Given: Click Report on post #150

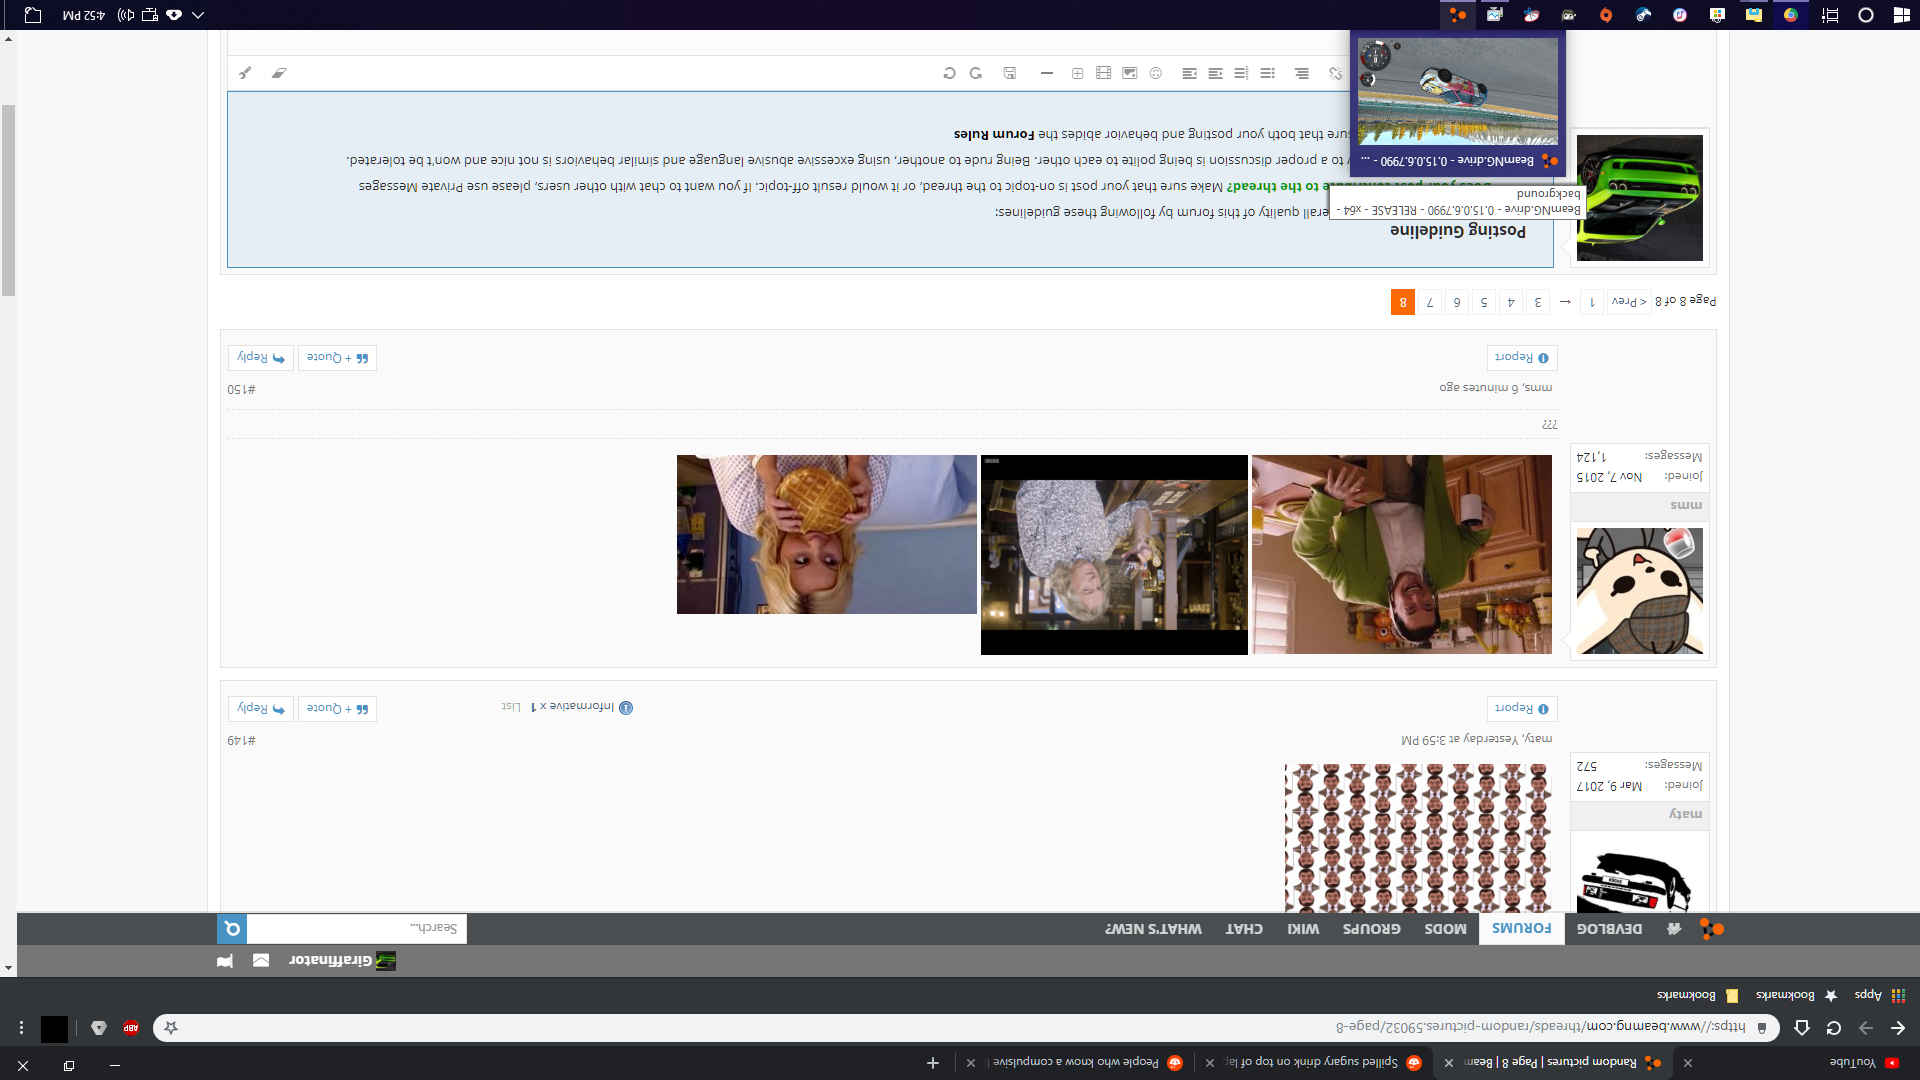Looking at the screenshot, I should [1521, 357].
